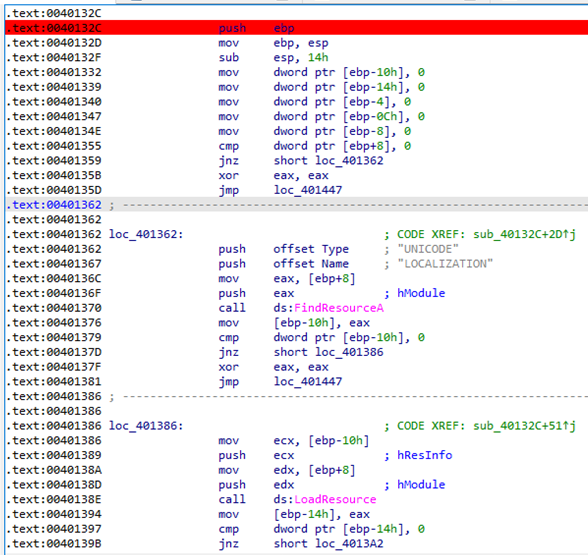The height and width of the screenshot is (555, 588).
Task: Select sub_40132C+2D cross reference
Action: pos(524,234)
